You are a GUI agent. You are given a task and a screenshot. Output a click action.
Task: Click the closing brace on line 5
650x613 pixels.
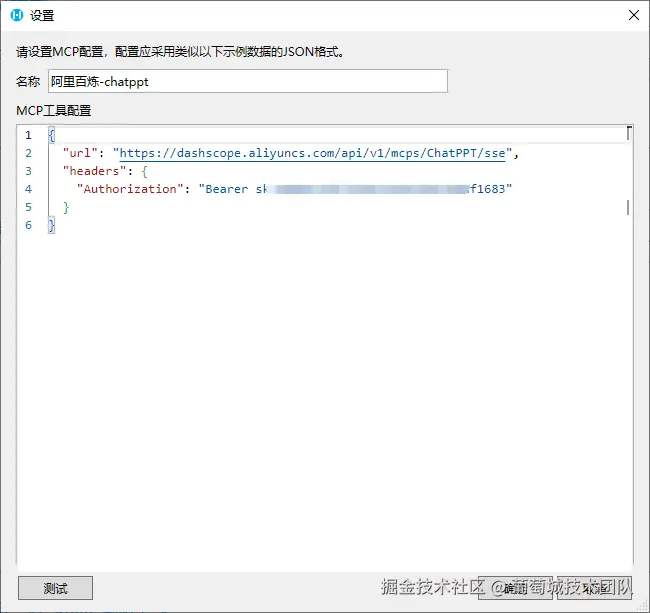pos(66,207)
